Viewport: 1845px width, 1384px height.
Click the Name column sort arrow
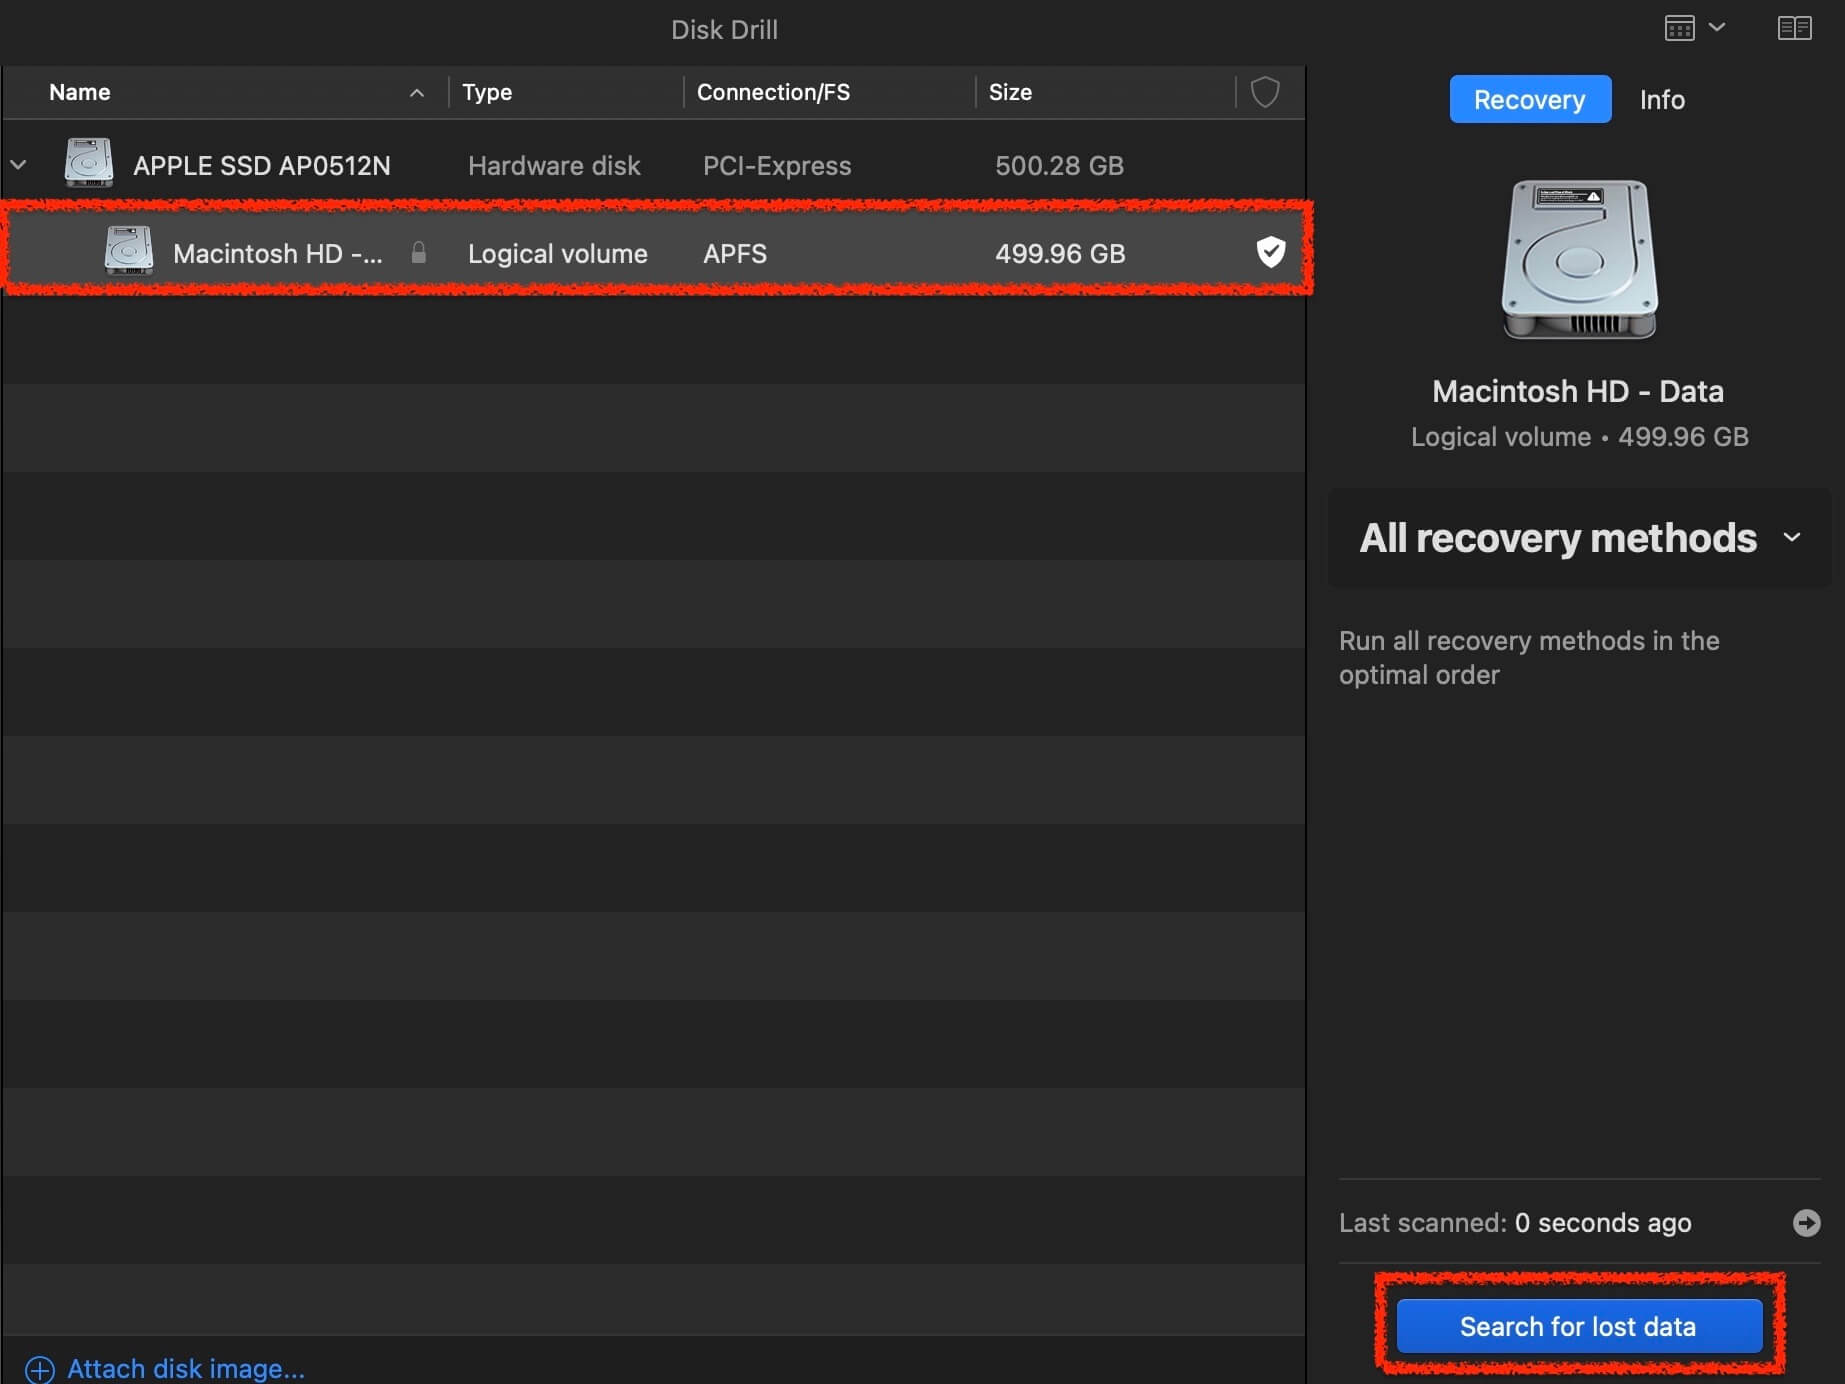tap(417, 93)
